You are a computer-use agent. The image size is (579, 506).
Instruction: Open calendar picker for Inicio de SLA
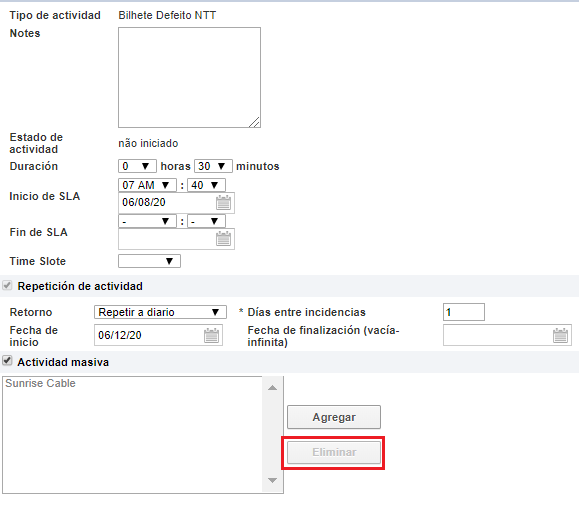[x=223, y=202]
